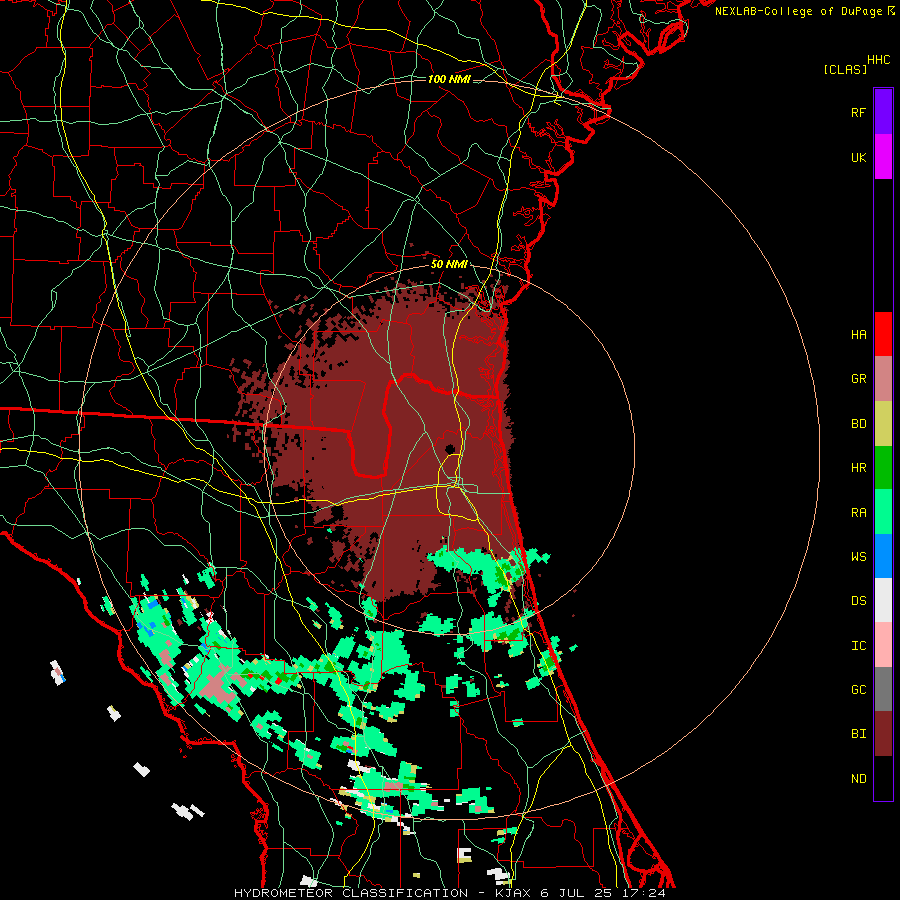The width and height of the screenshot is (900, 900).
Task: Click the DS legend label
Action: point(858,601)
